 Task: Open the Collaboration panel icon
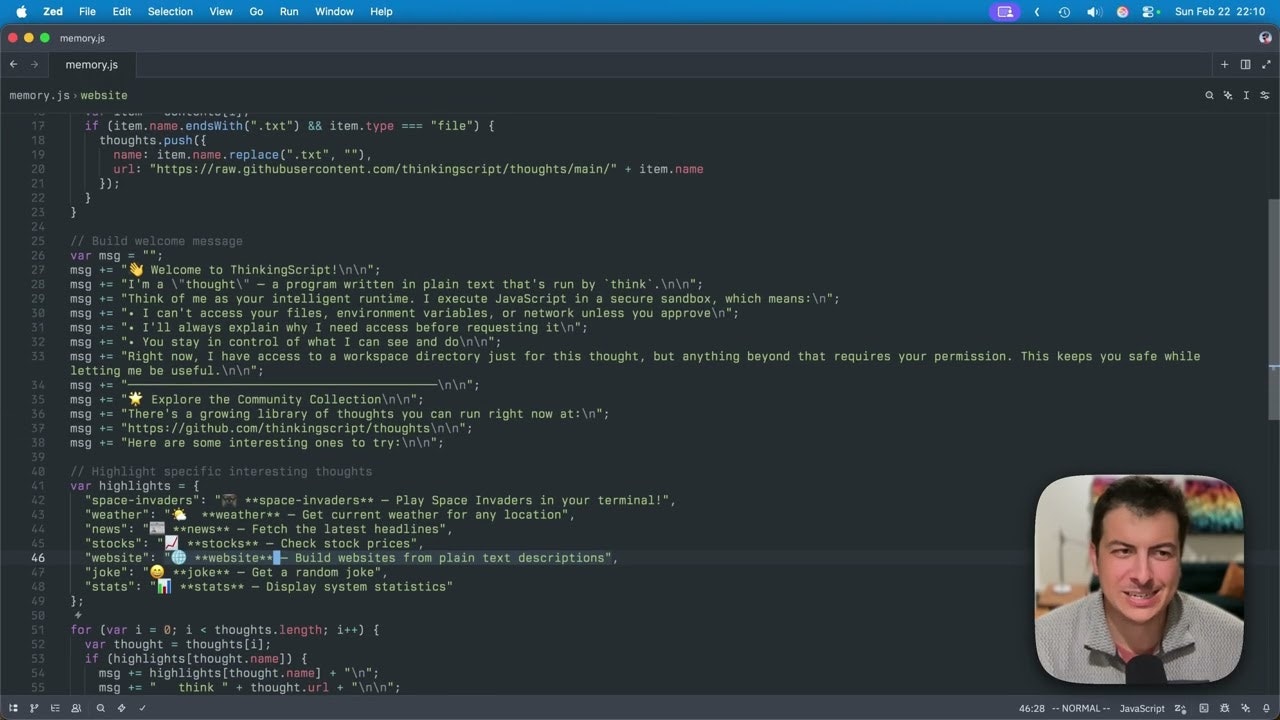pos(76,708)
